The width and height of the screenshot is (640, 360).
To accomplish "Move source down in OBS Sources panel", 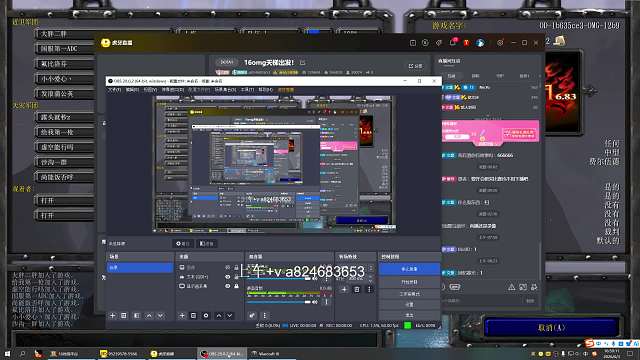I will (230, 316).
